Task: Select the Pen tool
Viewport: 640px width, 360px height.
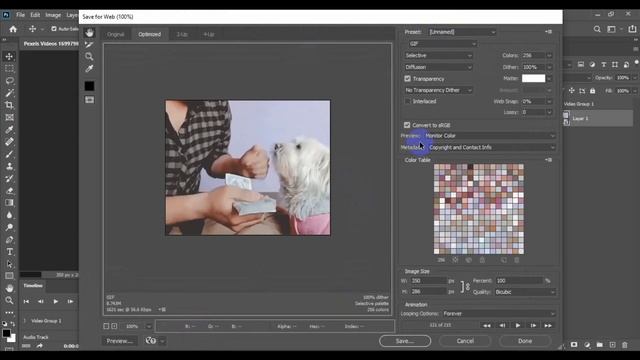Action: click(x=9, y=240)
